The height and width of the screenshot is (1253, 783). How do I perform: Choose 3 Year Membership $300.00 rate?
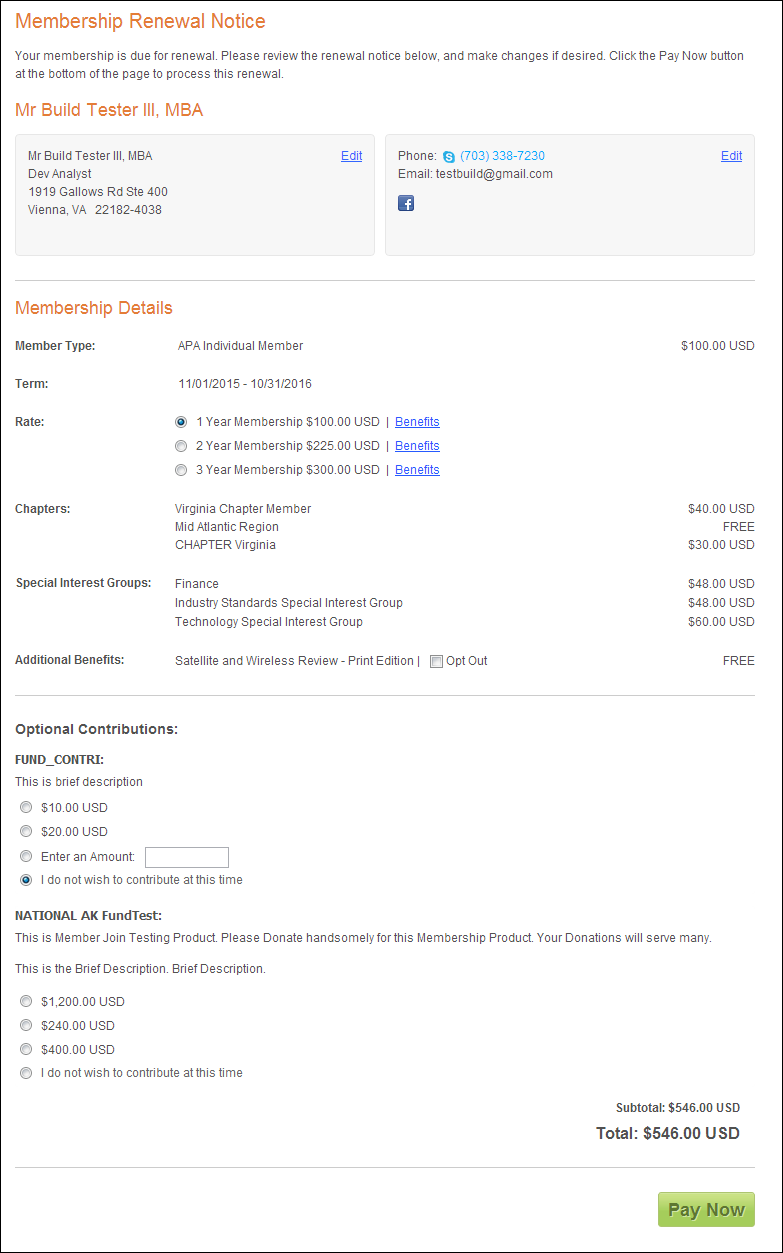(181, 470)
